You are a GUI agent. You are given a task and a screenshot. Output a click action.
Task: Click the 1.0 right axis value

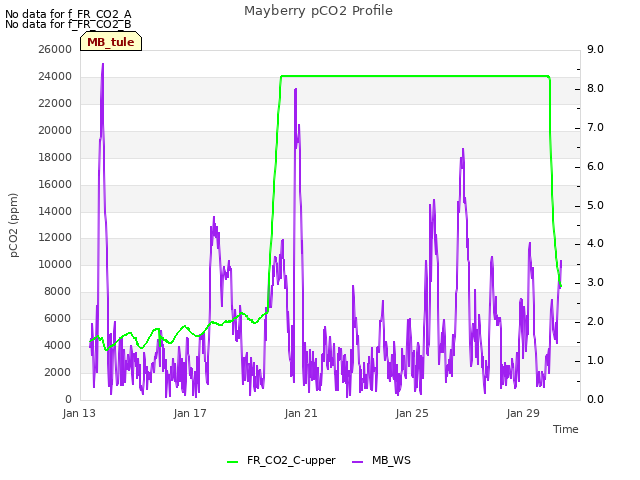[595, 360]
